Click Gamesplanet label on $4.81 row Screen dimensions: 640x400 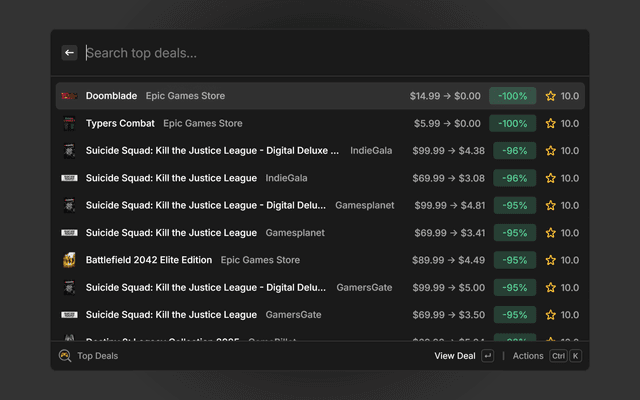click(365, 205)
